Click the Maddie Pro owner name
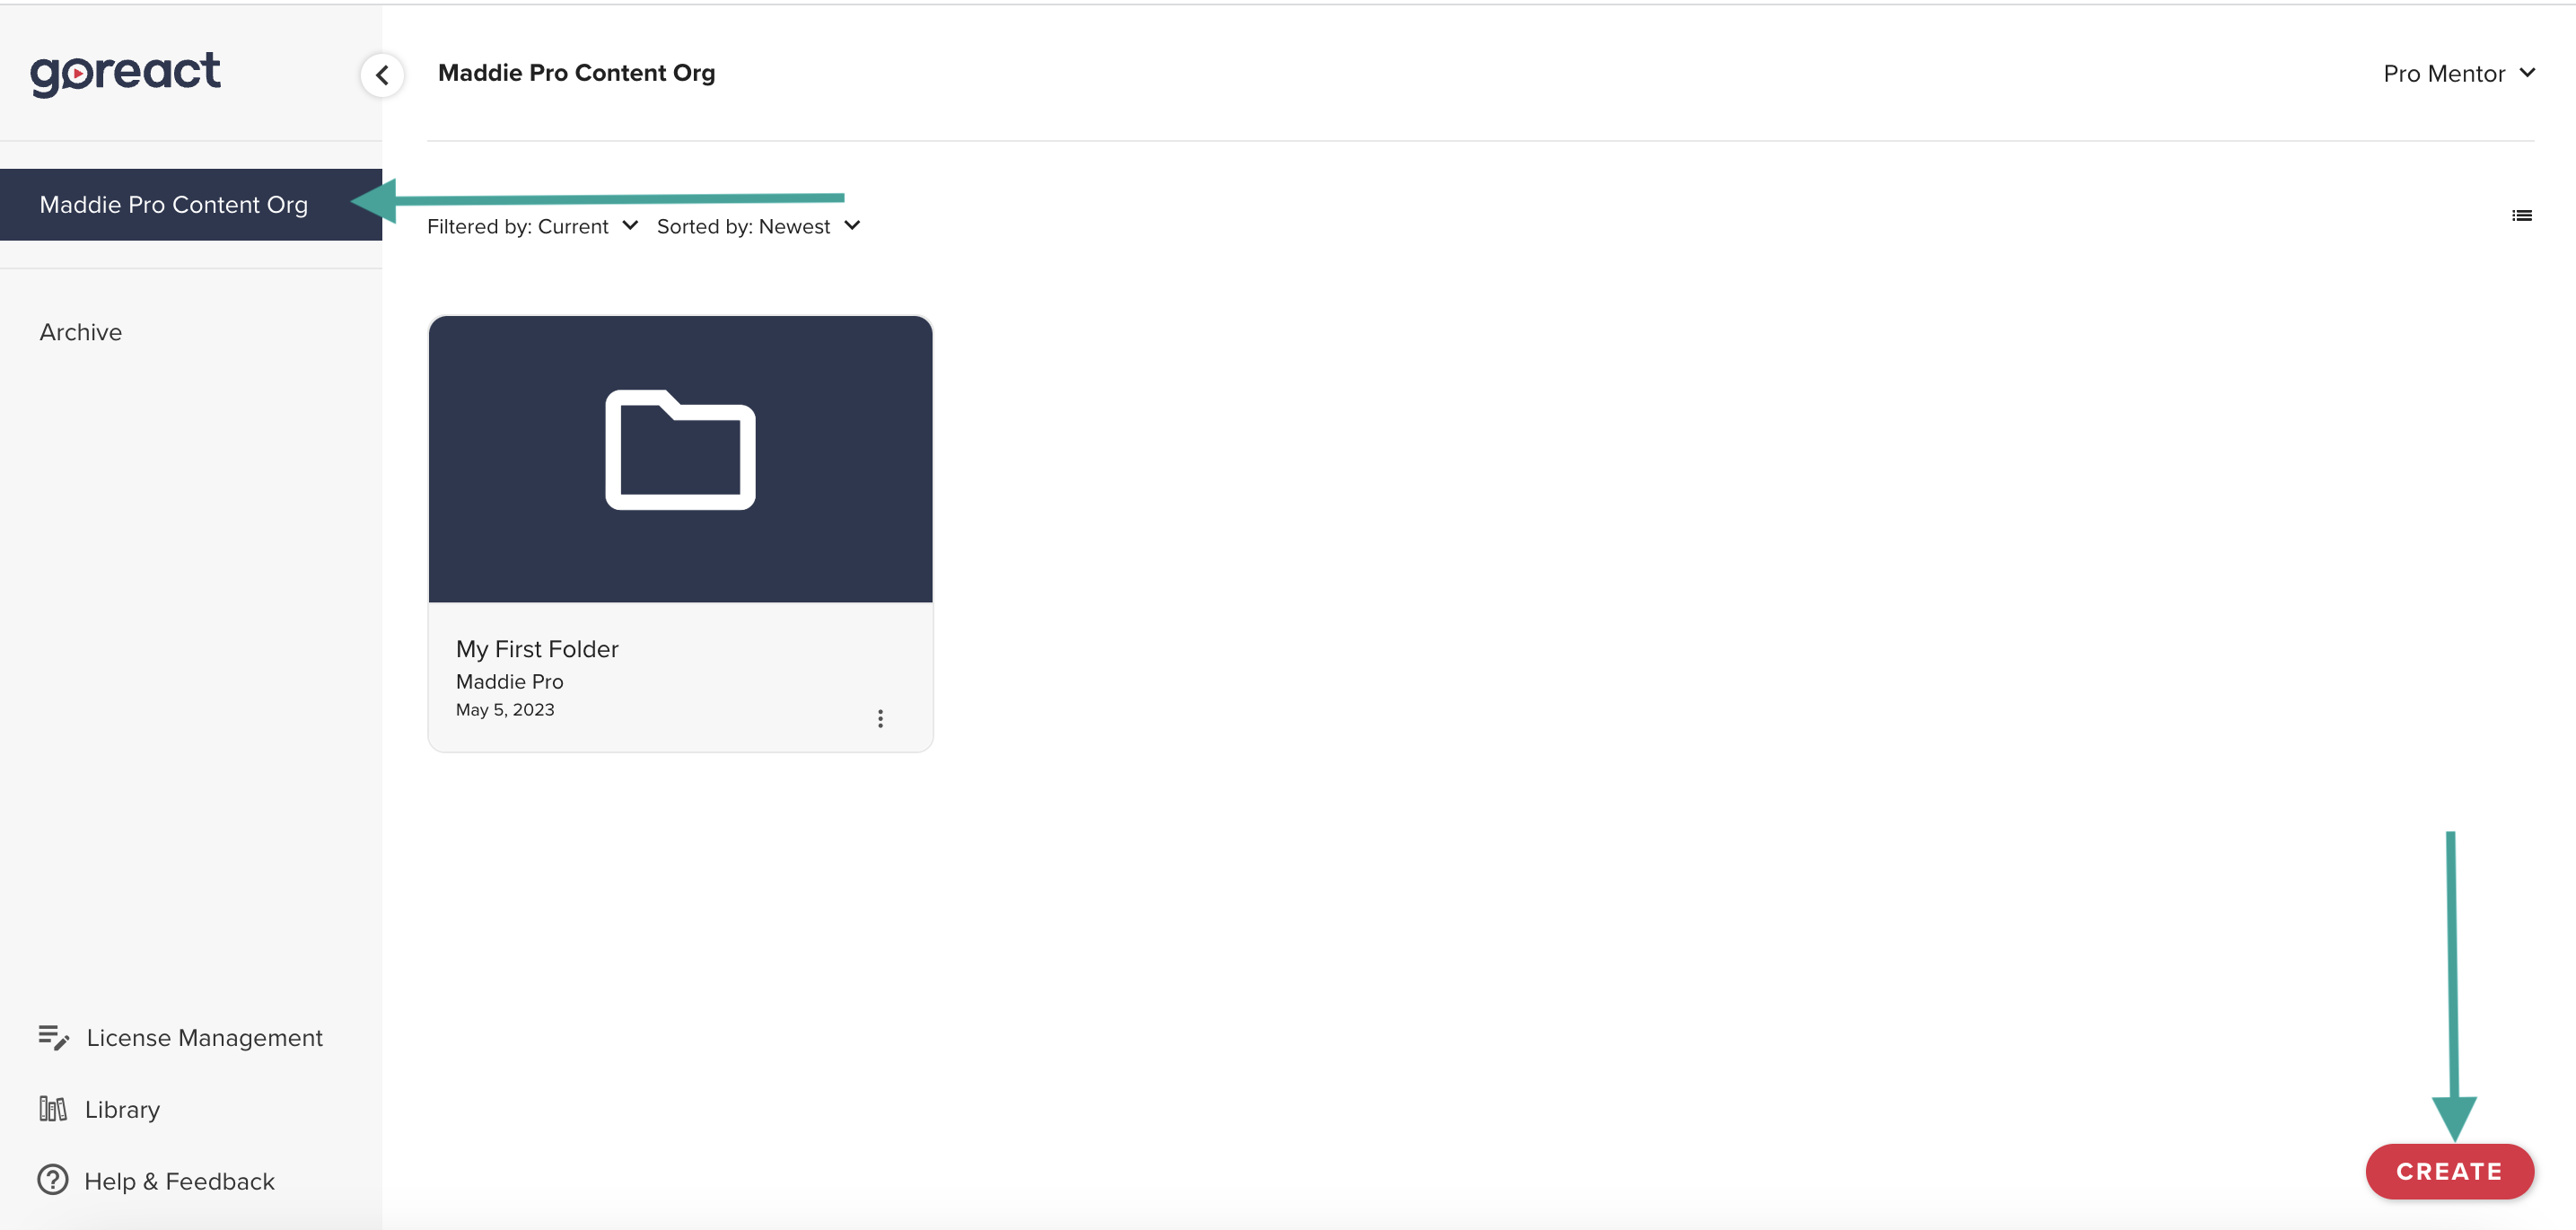2576x1230 pixels. click(509, 681)
